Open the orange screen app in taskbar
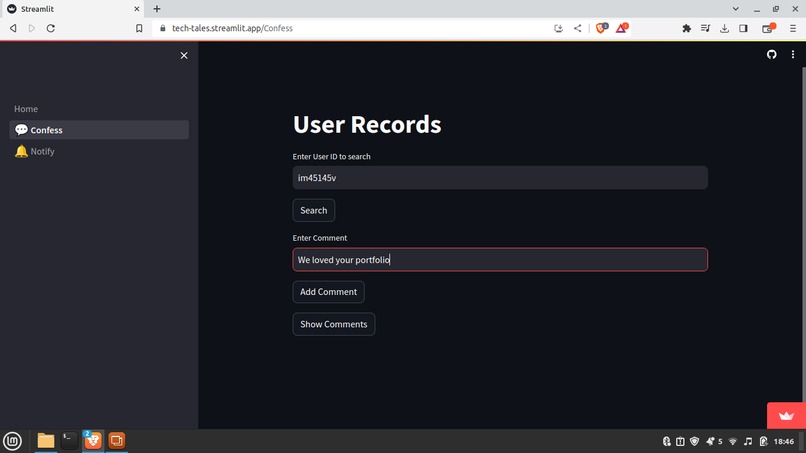The height and width of the screenshot is (453, 806). click(x=117, y=441)
